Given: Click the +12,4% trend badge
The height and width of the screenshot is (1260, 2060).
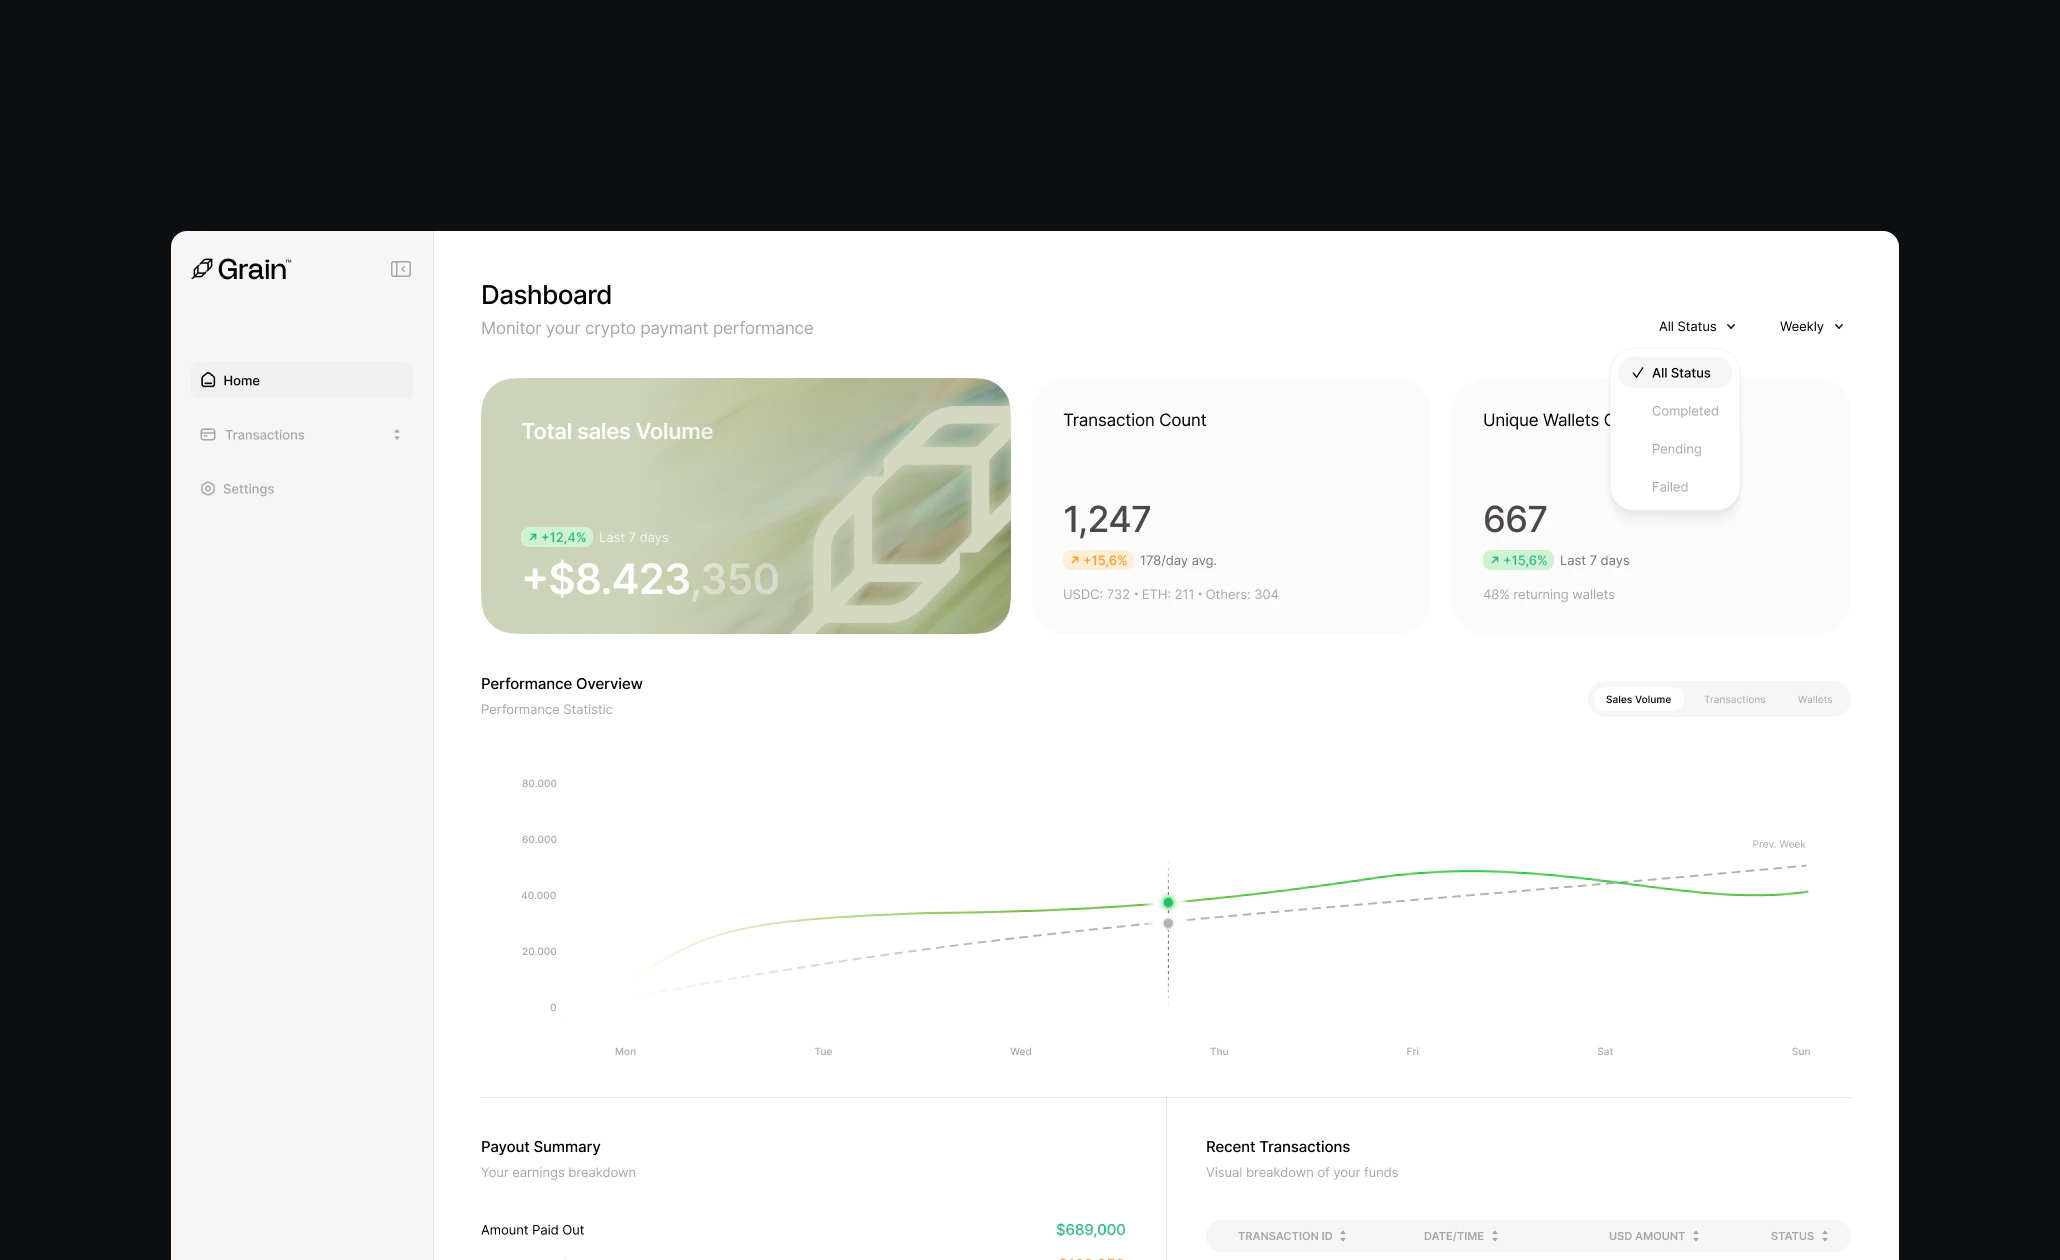Looking at the screenshot, I should 556,537.
